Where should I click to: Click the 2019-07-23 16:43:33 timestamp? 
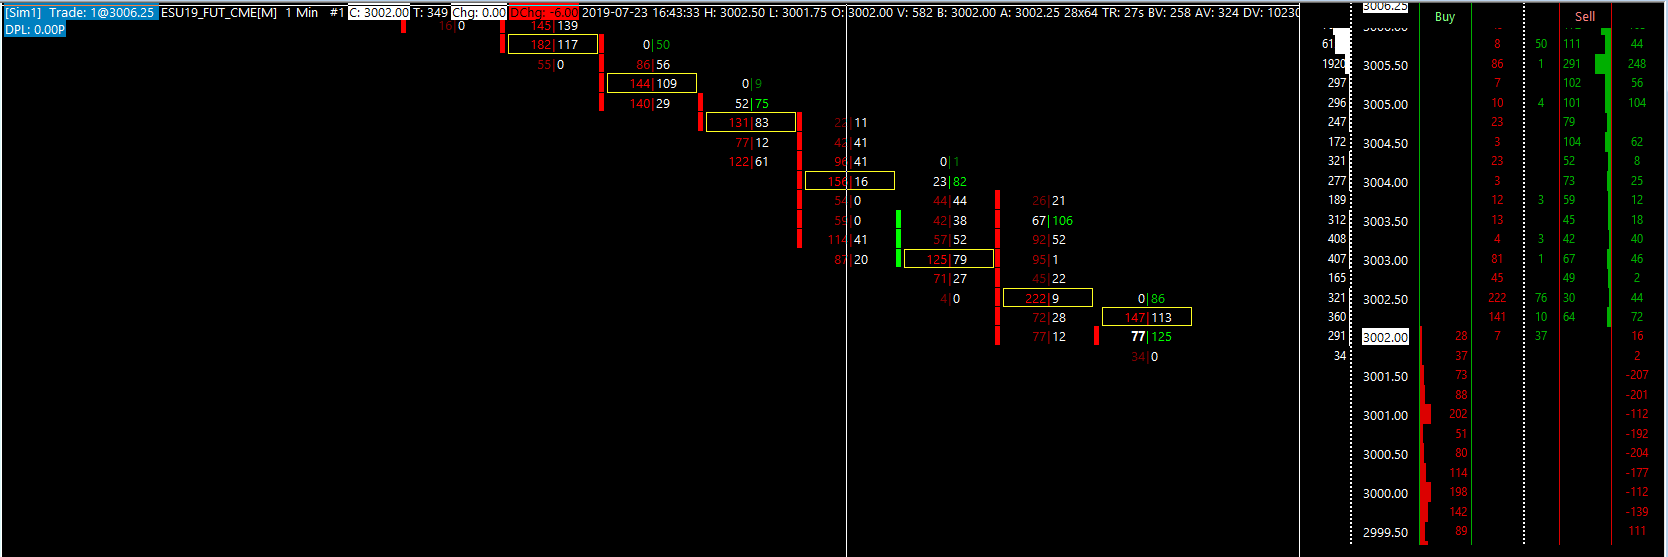point(640,13)
